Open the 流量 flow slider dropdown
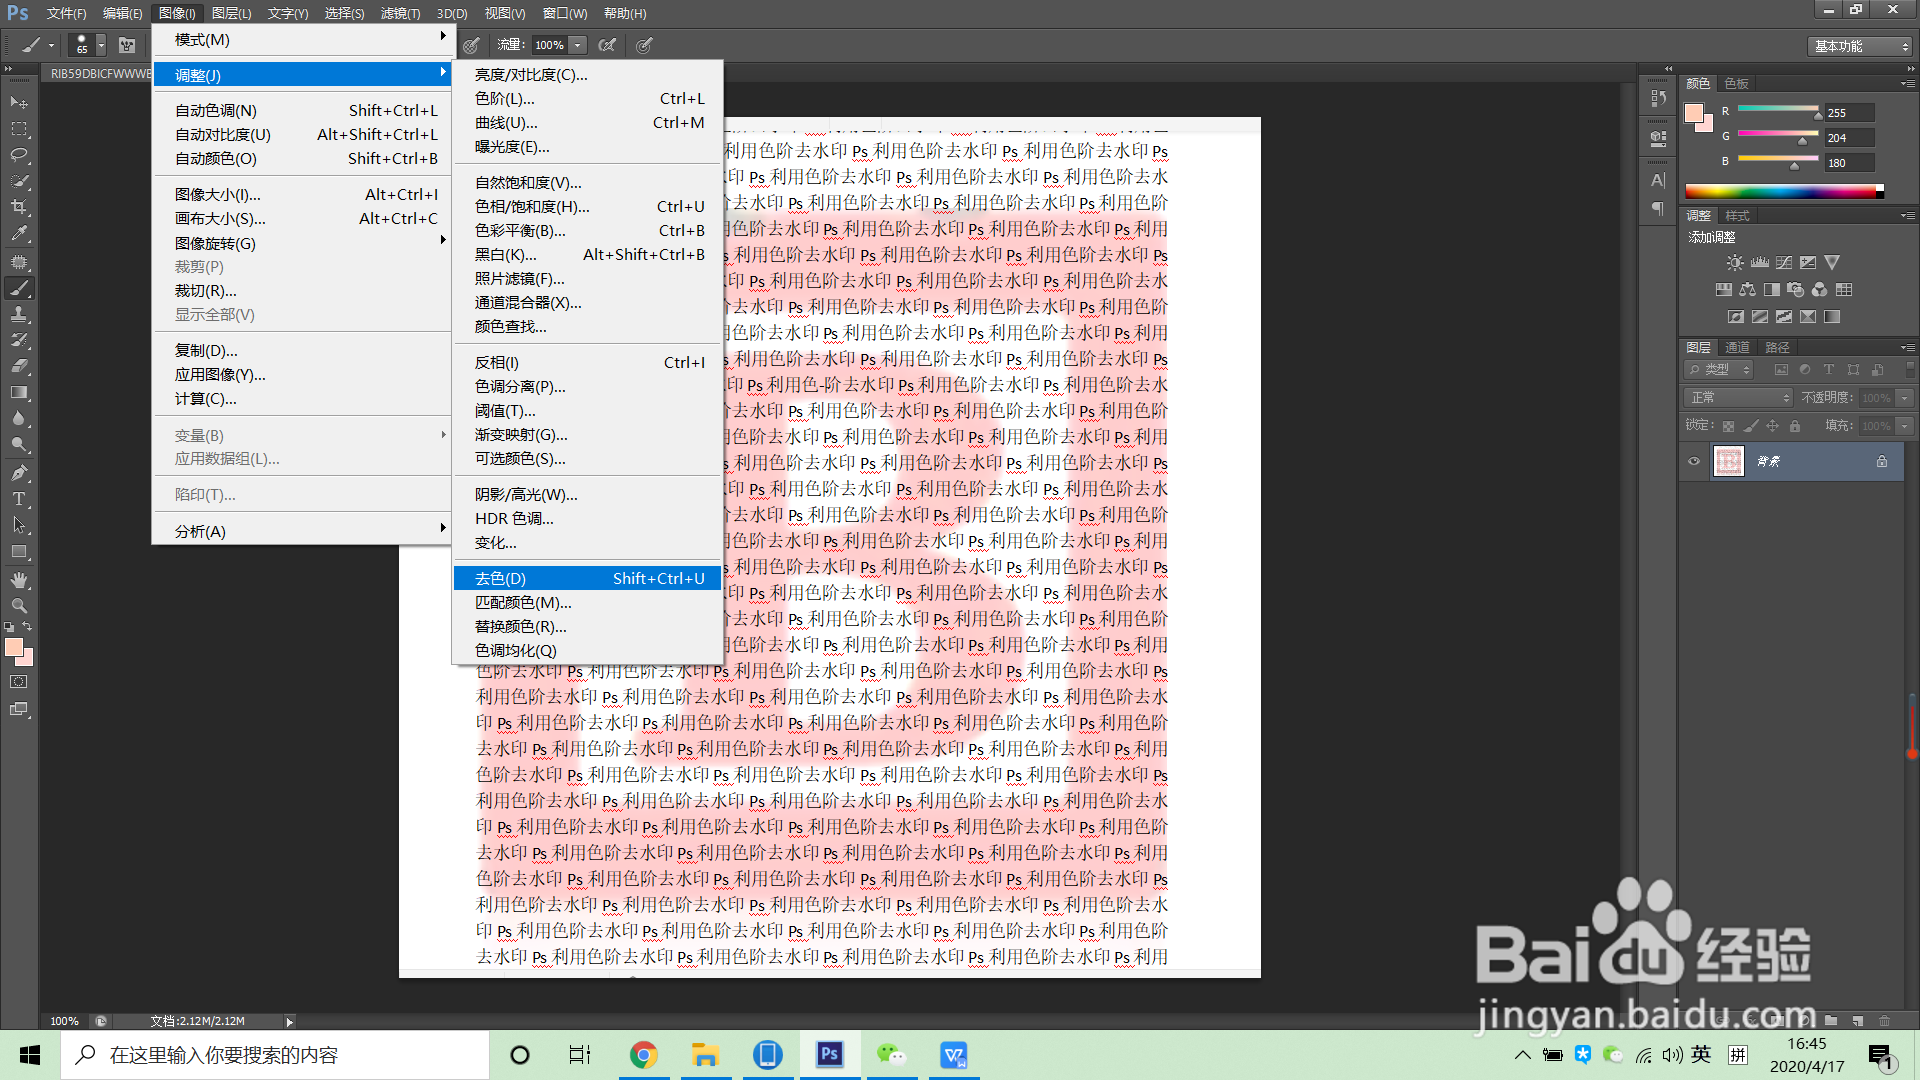Viewport: 1920px width, 1080px height. pos(578,45)
